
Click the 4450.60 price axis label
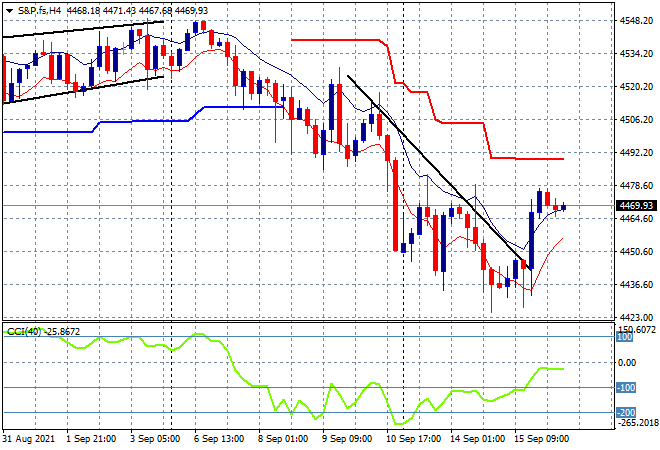click(x=636, y=251)
